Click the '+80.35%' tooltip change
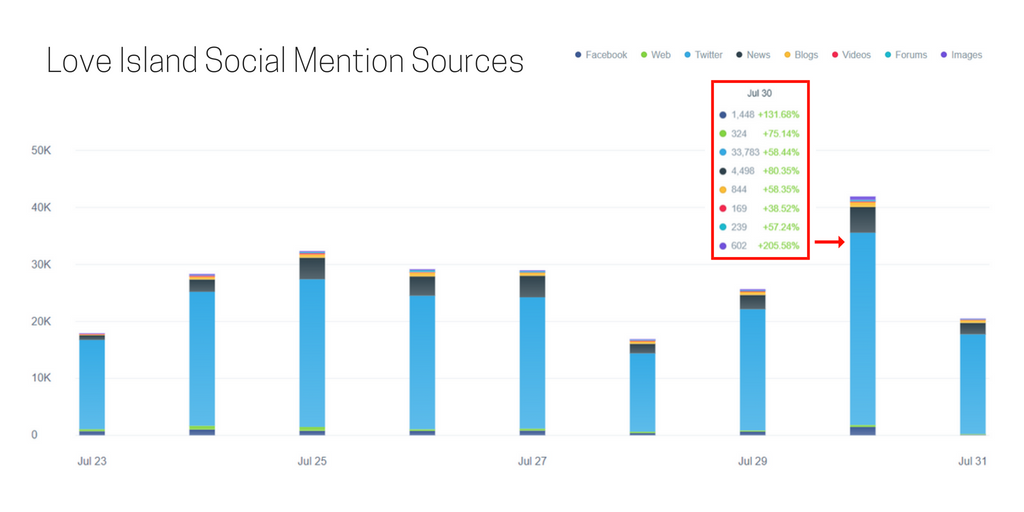The width and height of the screenshot is (1024, 512). pos(781,171)
